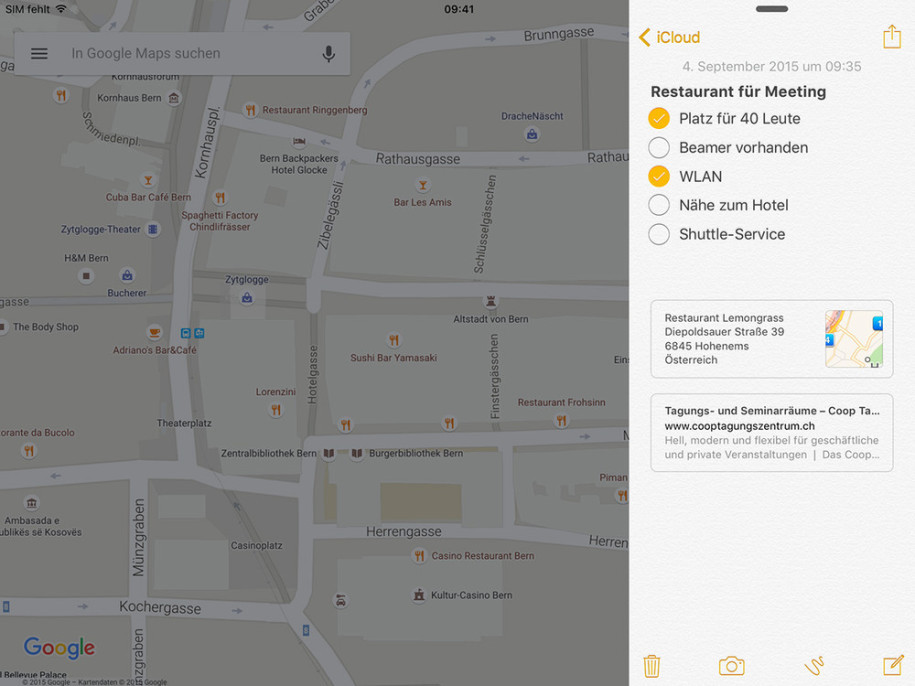Select the Spaghetti Factory restaurant icon

tap(219, 198)
